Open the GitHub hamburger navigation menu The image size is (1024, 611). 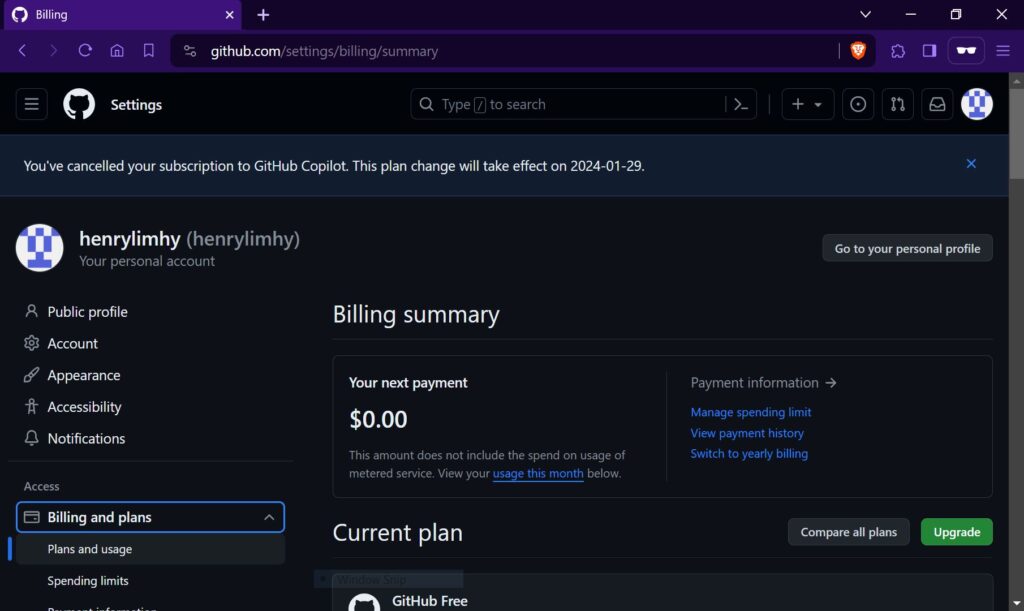tap(32, 104)
